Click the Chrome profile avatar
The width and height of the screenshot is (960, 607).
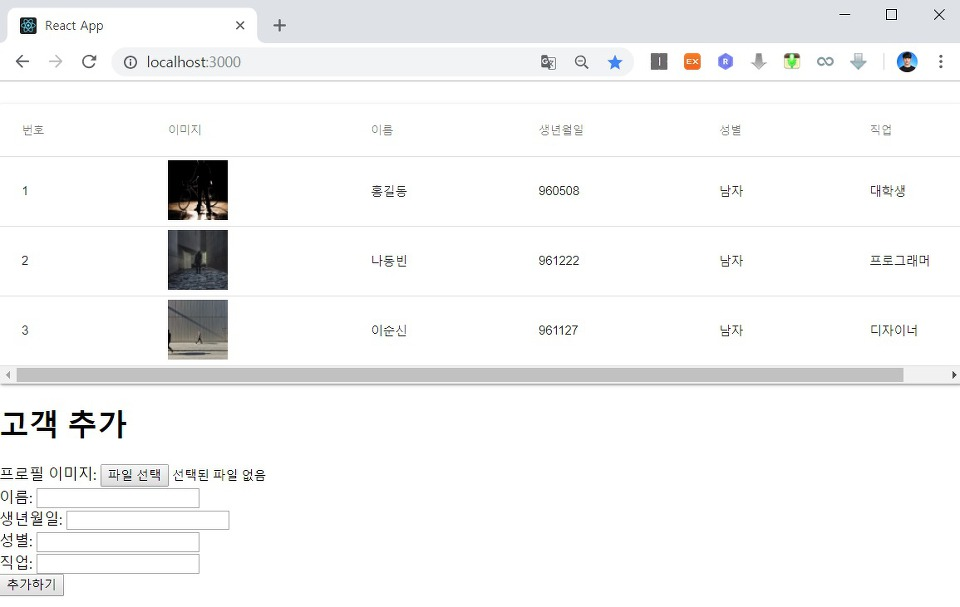[x=906, y=62]
